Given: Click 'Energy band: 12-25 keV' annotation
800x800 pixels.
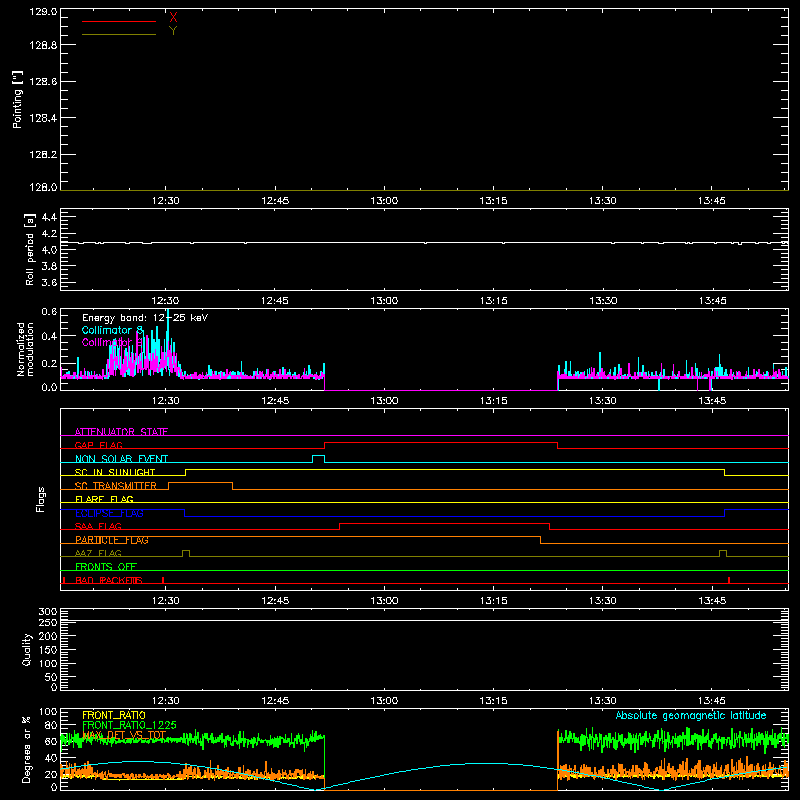Looking at the screenshot, I should 145,317.
